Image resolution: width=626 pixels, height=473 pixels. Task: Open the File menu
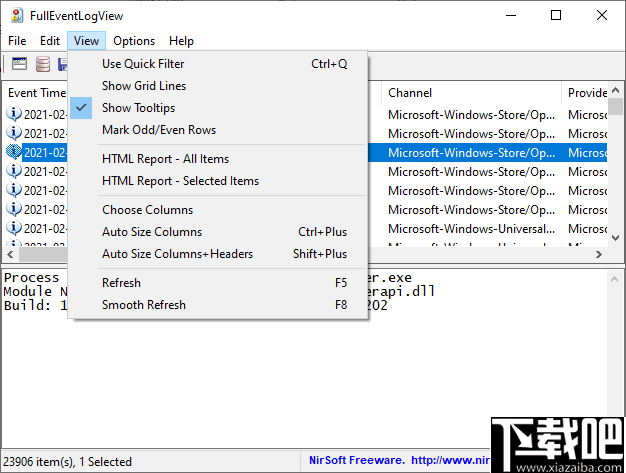[17, 41]
